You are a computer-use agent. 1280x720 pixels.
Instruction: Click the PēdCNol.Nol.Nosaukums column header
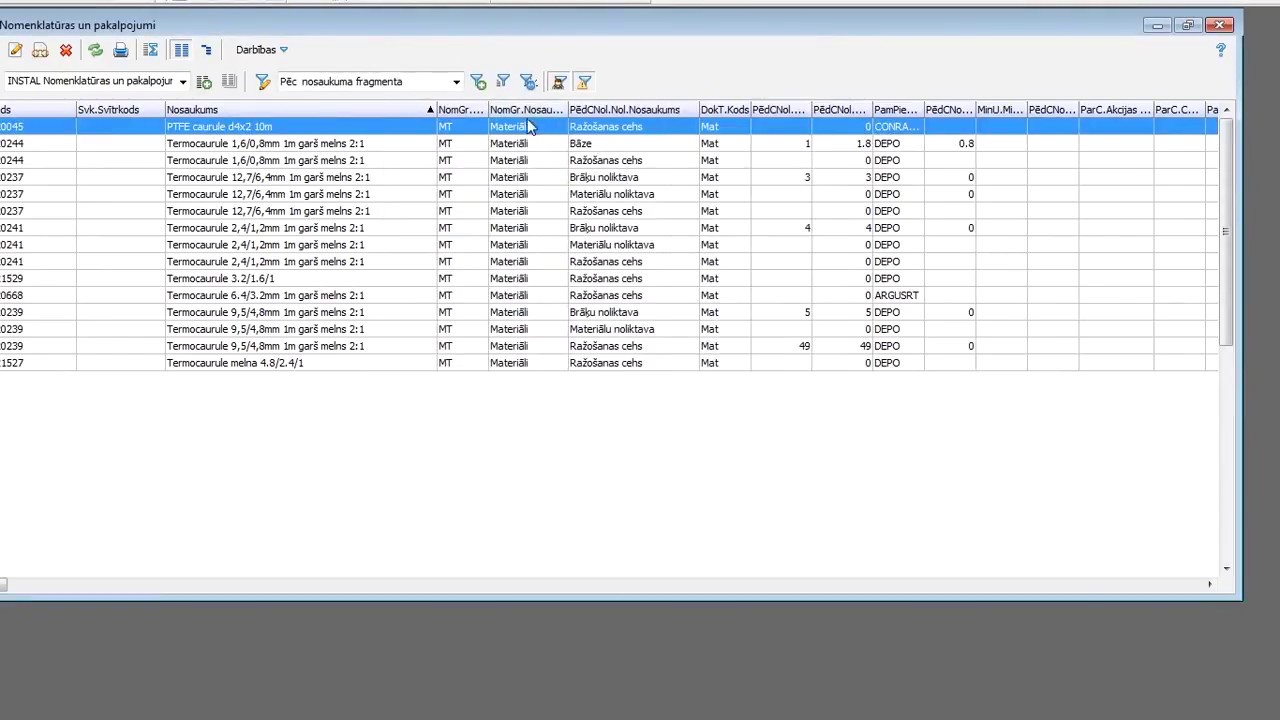pyautogui.click(x=632, y=110)
